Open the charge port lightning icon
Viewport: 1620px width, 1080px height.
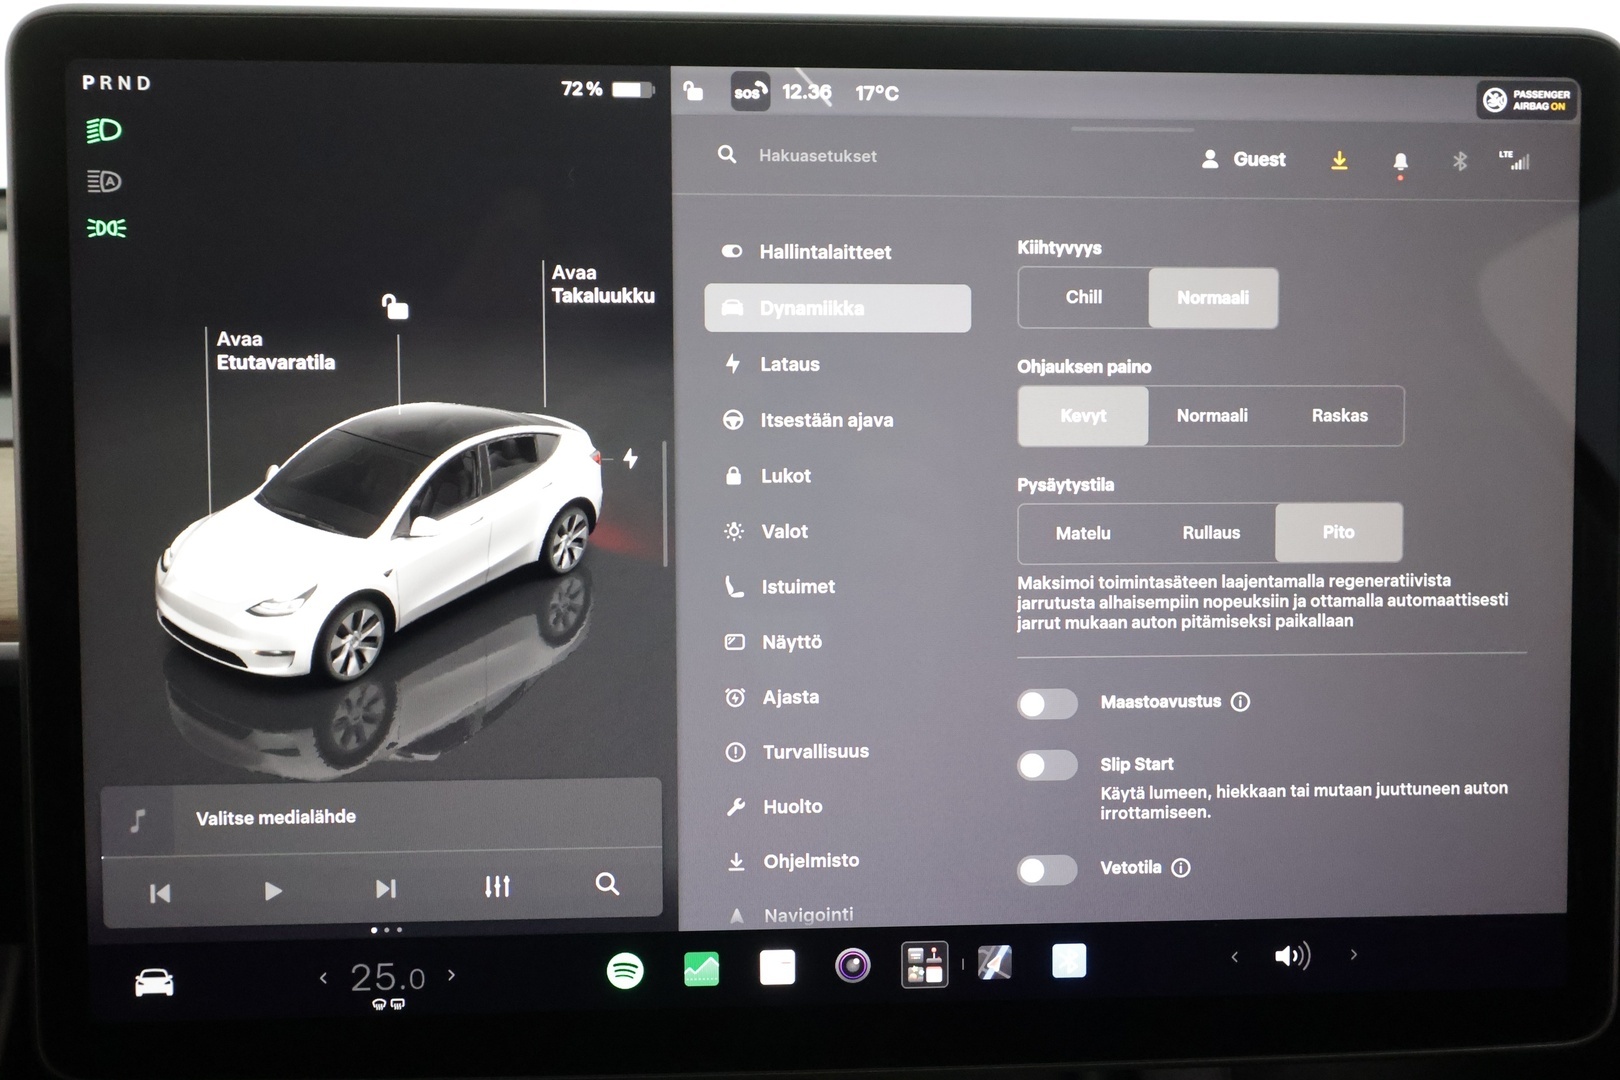pyautogui.click(x=630, y=458)
